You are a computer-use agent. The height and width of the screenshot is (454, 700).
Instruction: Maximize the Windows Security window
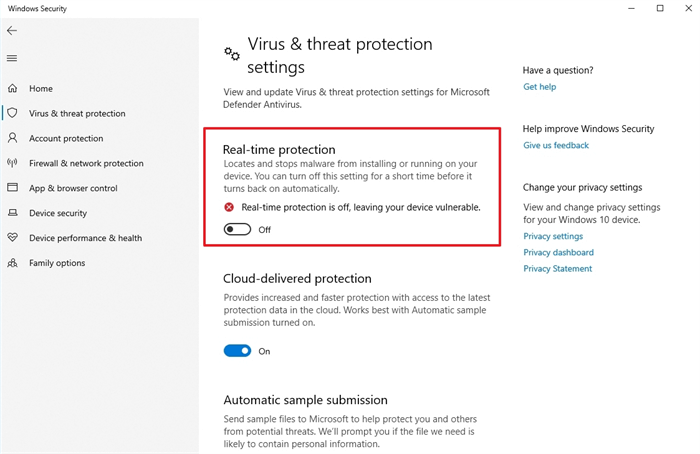660,8
